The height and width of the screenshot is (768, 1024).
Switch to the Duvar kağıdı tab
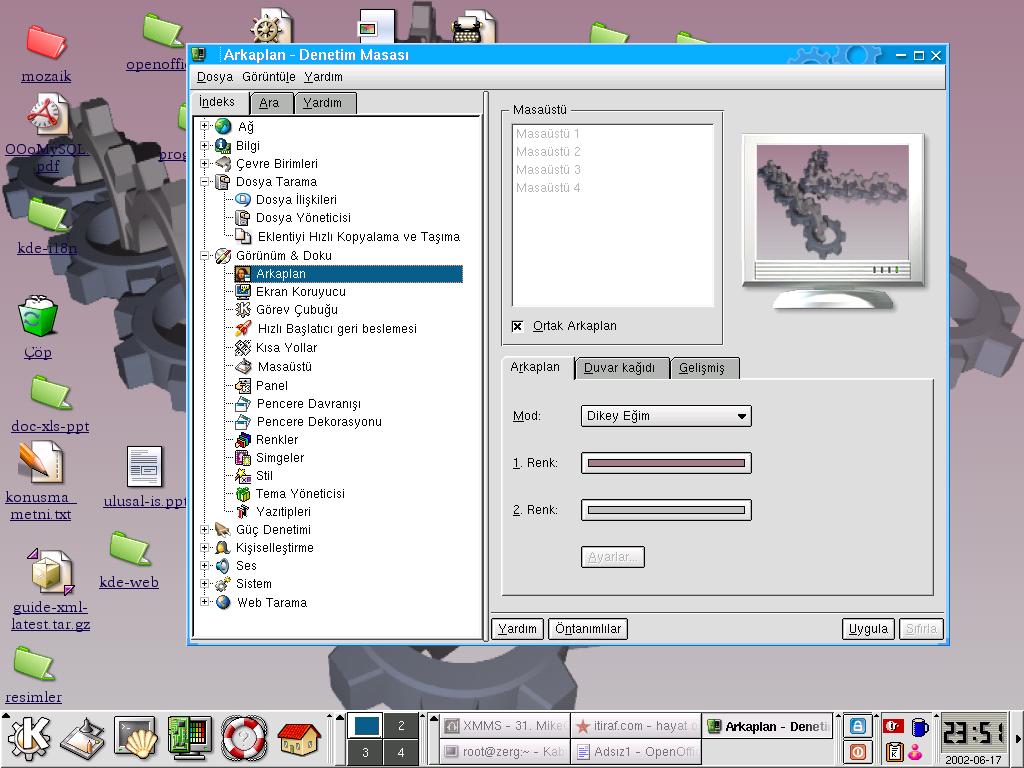point(620,368)
